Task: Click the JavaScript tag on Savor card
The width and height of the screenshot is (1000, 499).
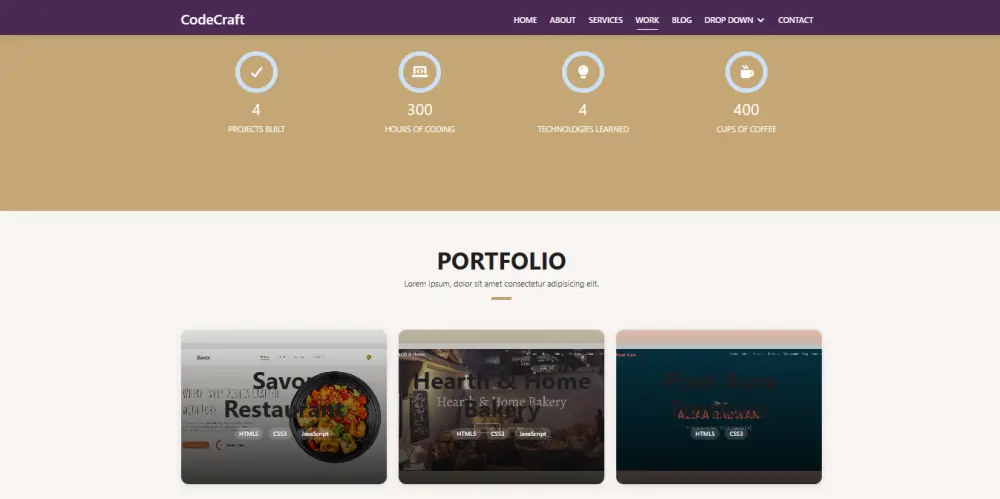Action: [315, 434]
